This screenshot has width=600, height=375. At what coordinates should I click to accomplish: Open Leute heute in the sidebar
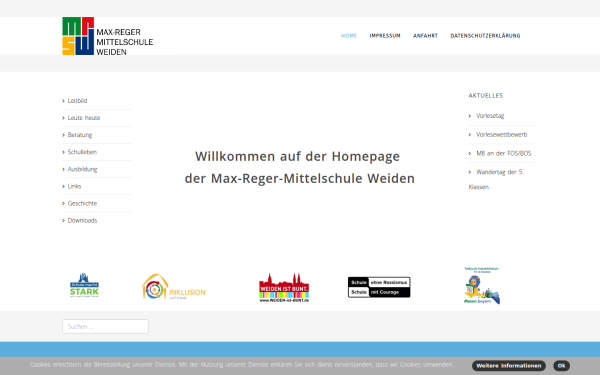coord(84,118)
